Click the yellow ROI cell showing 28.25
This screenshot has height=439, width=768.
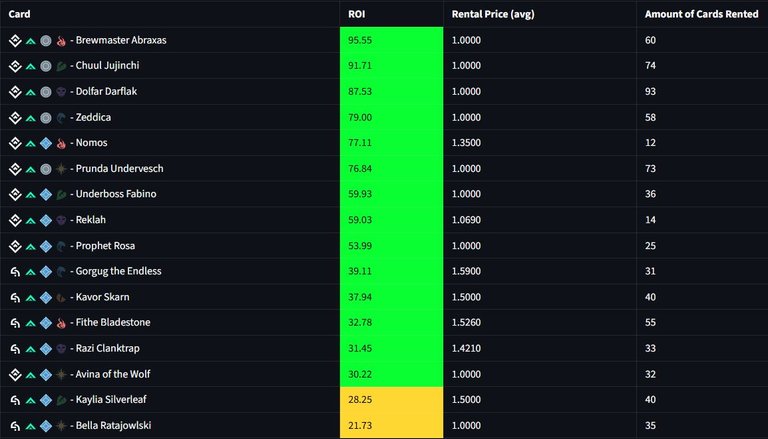pos(391,400)
